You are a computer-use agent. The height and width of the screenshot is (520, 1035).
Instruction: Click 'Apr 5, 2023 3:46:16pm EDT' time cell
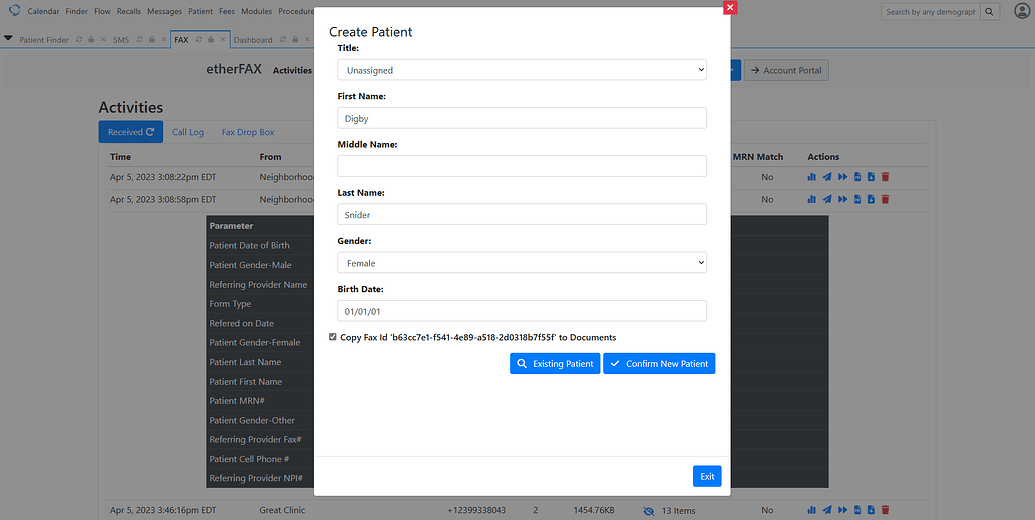[x=163, y=510]
